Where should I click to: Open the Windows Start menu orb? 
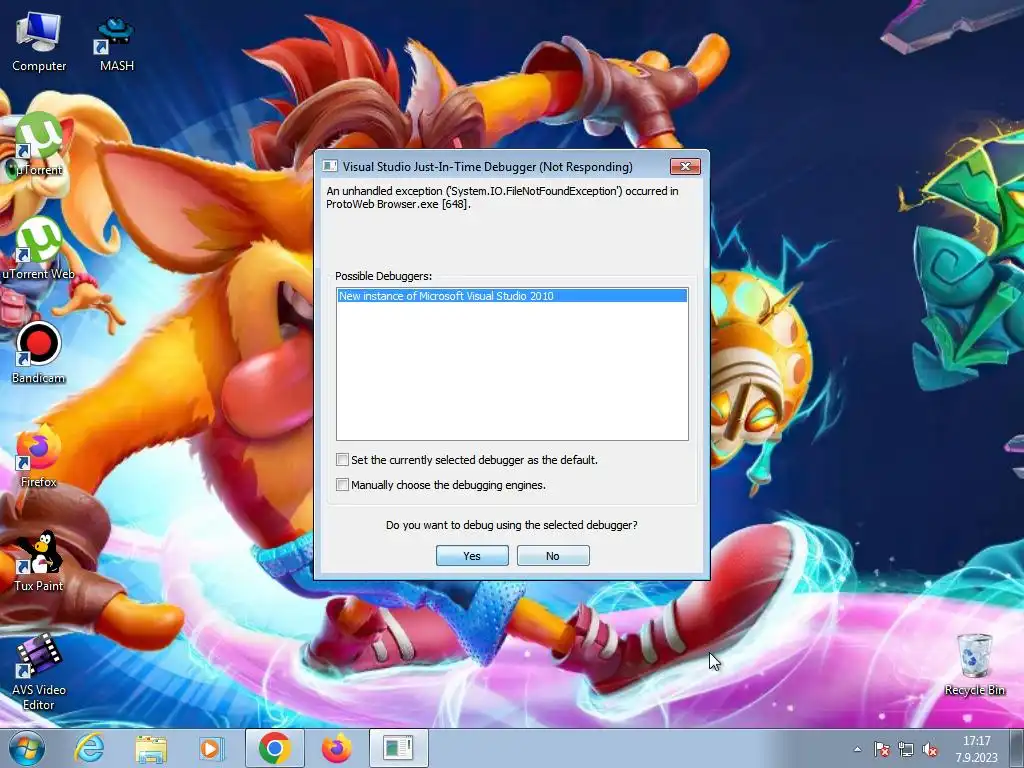(27, 748)
